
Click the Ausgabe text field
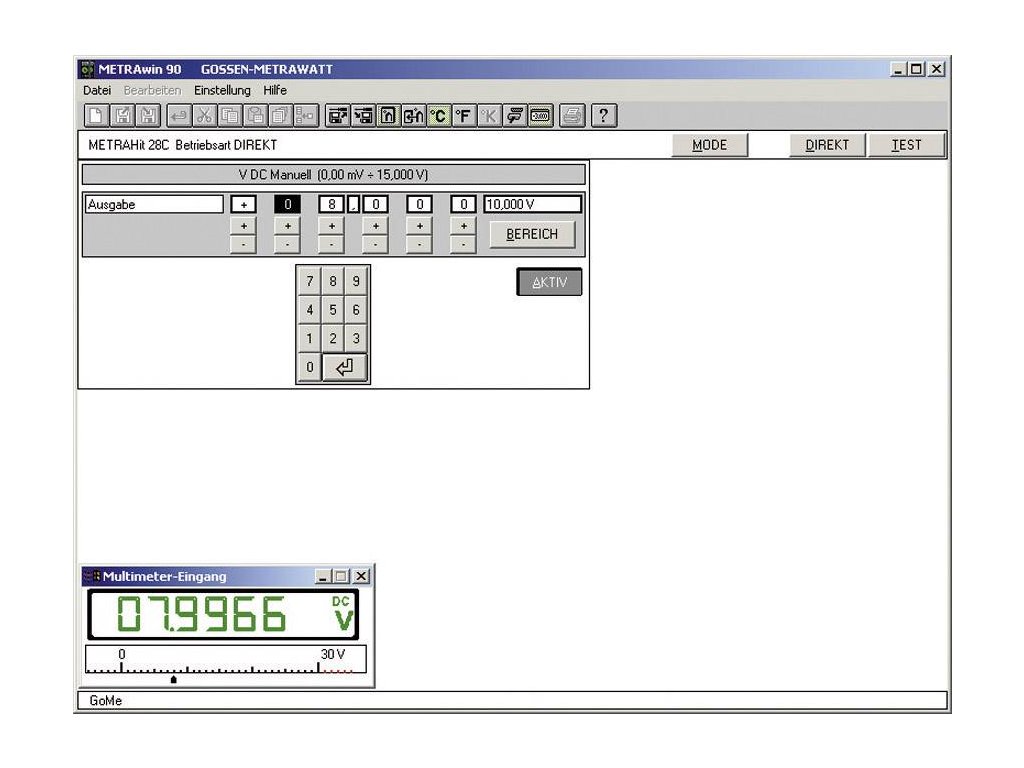[154, 204]
